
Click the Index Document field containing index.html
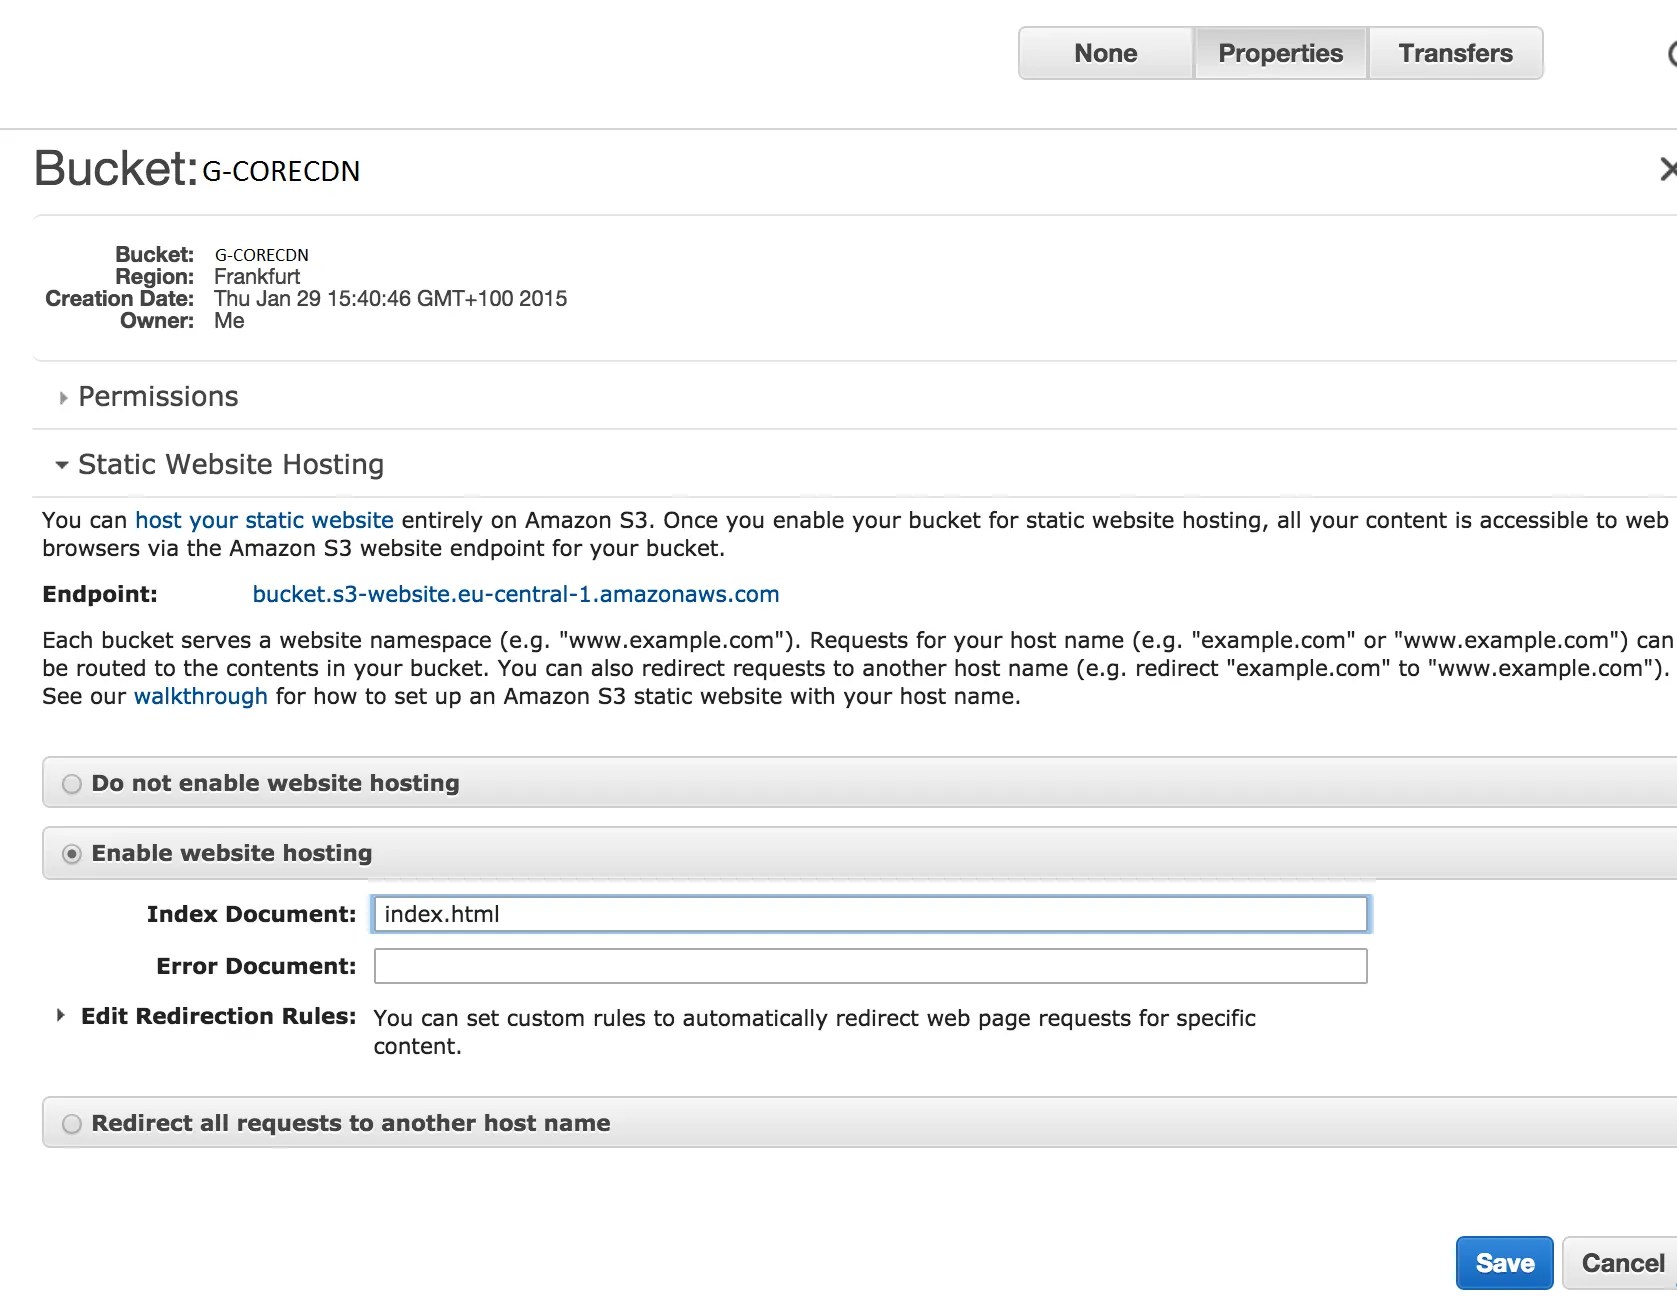[x=869, y=913]
